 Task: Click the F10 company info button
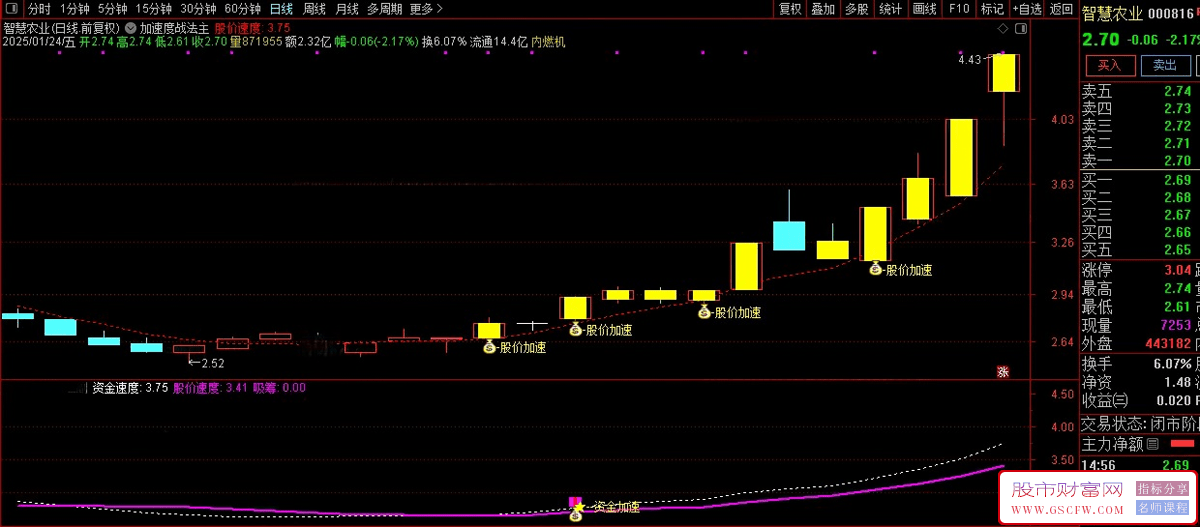[958, 9]
